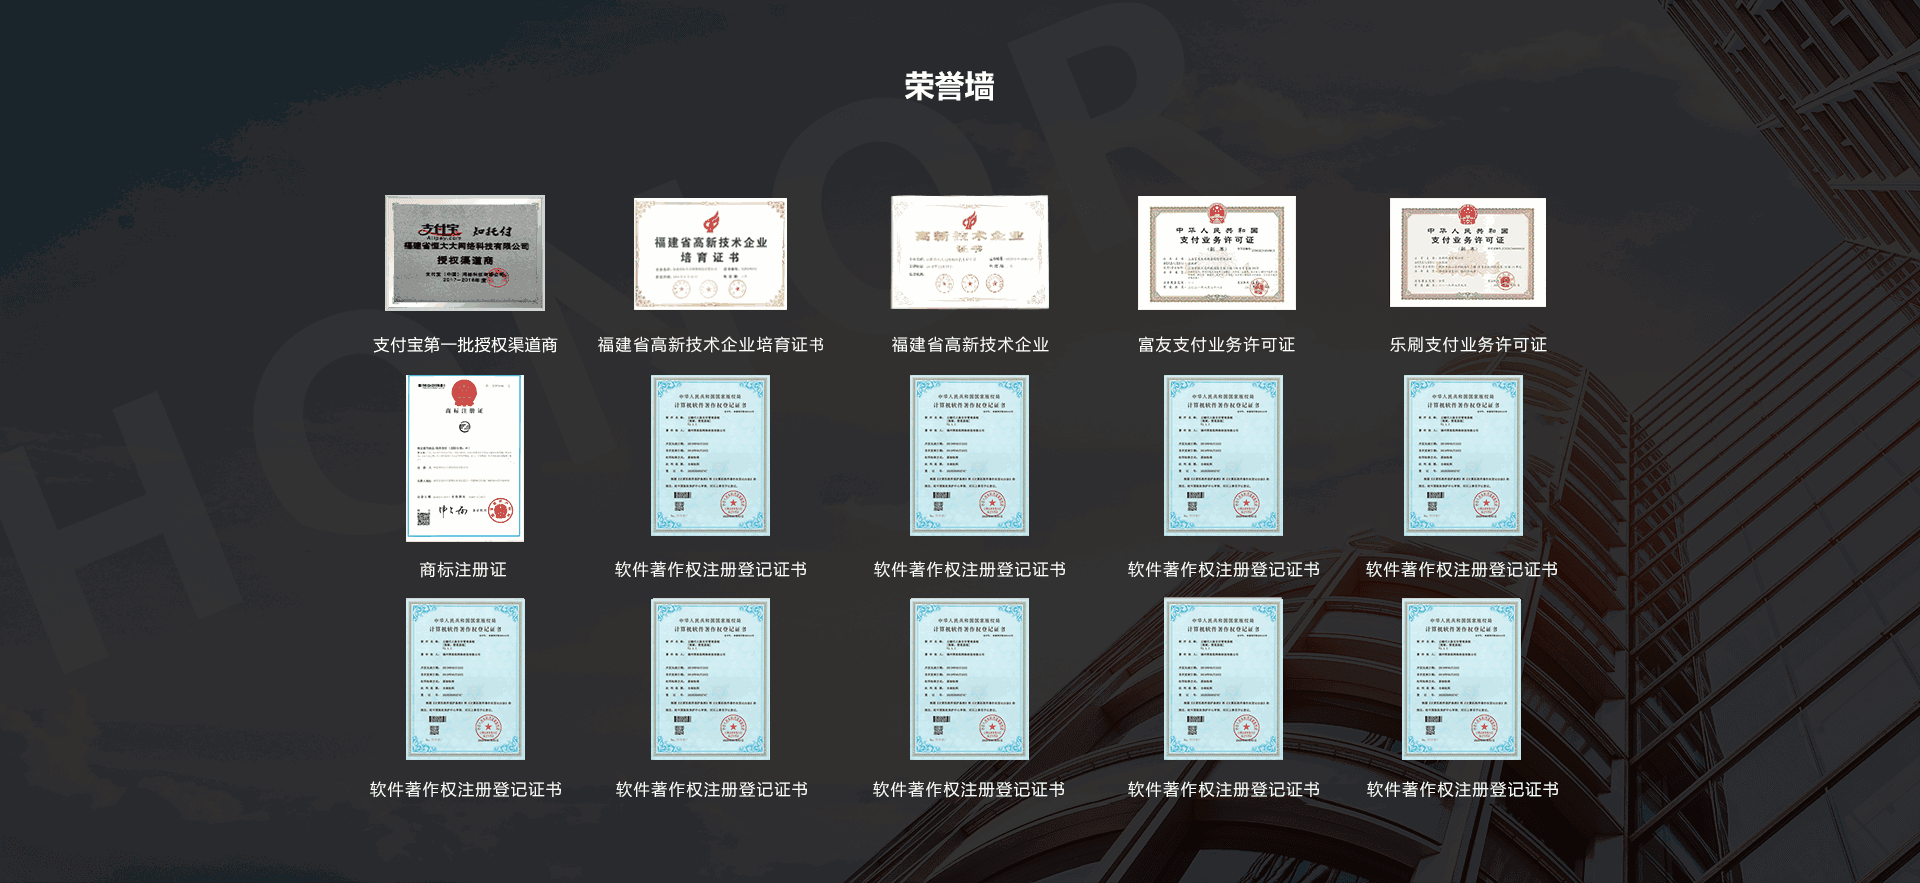This screenshot has height=883, width=1920.
Task: Click the 支付宝第一批授权渠道商 caption
Action: click(x=465, y=345)
